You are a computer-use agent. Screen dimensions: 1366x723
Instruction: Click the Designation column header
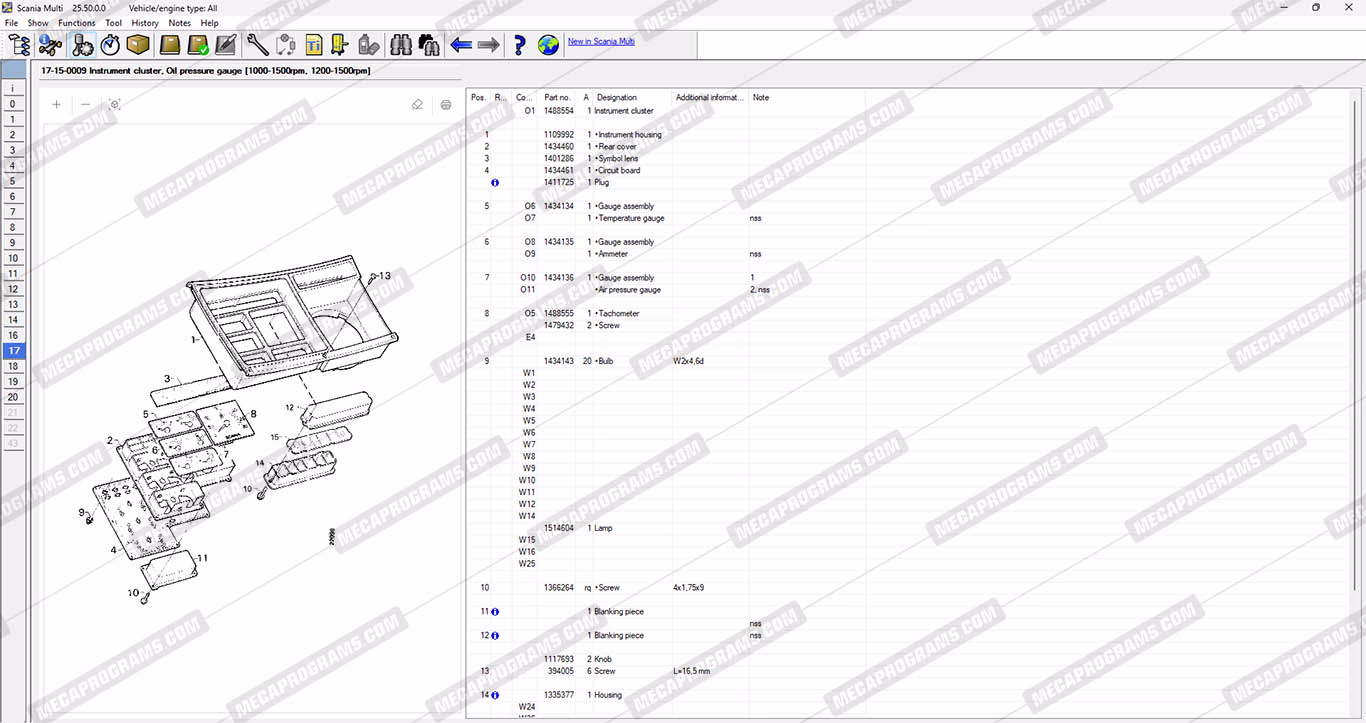[x=617, y=98]
